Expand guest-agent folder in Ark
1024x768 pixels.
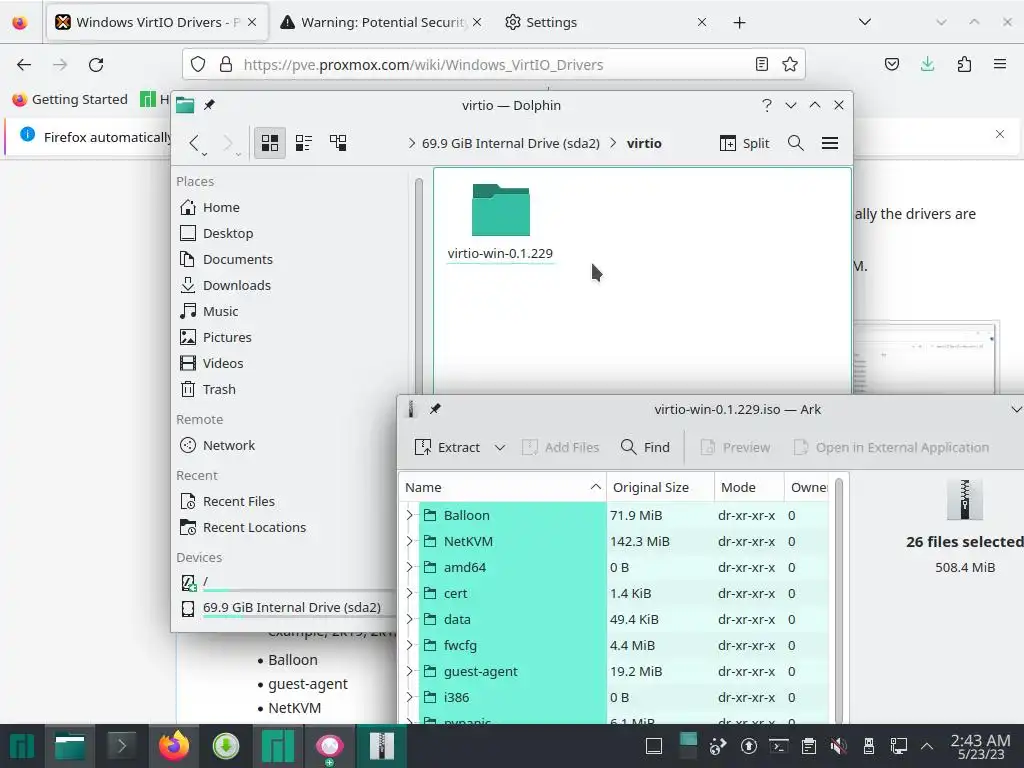coord(409,671)
